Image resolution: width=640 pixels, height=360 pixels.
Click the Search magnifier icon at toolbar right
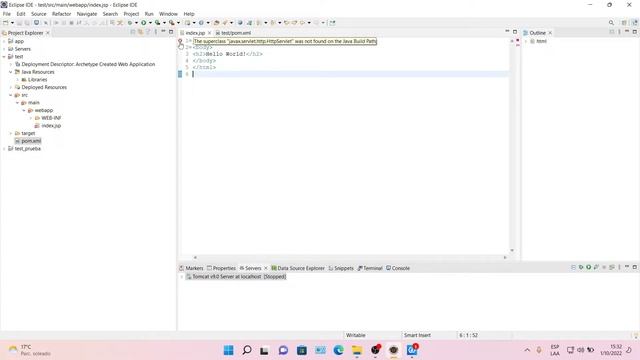click(611, 23)
